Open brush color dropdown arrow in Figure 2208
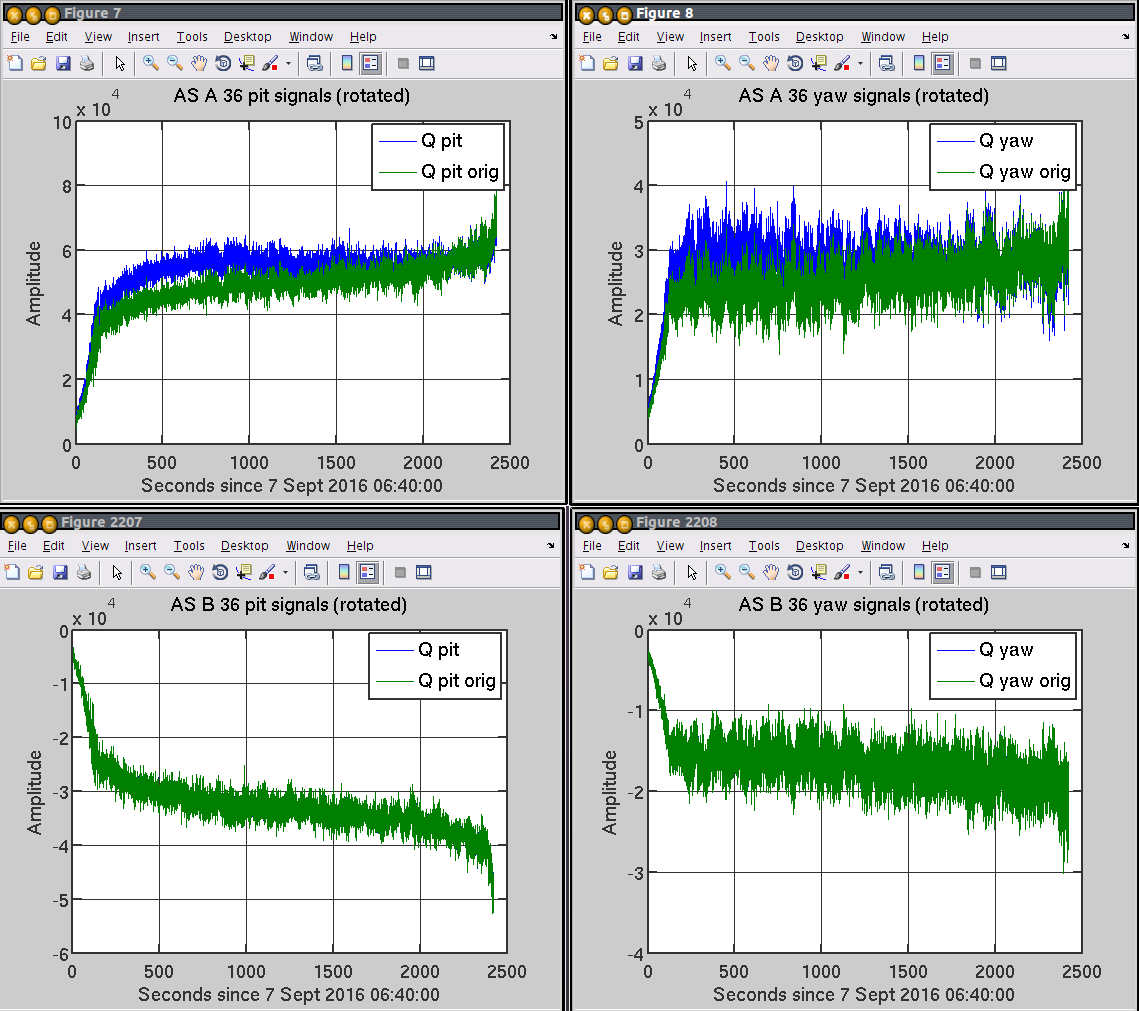This screenshot has width=1139, height=1011. (x=861, y=573)
